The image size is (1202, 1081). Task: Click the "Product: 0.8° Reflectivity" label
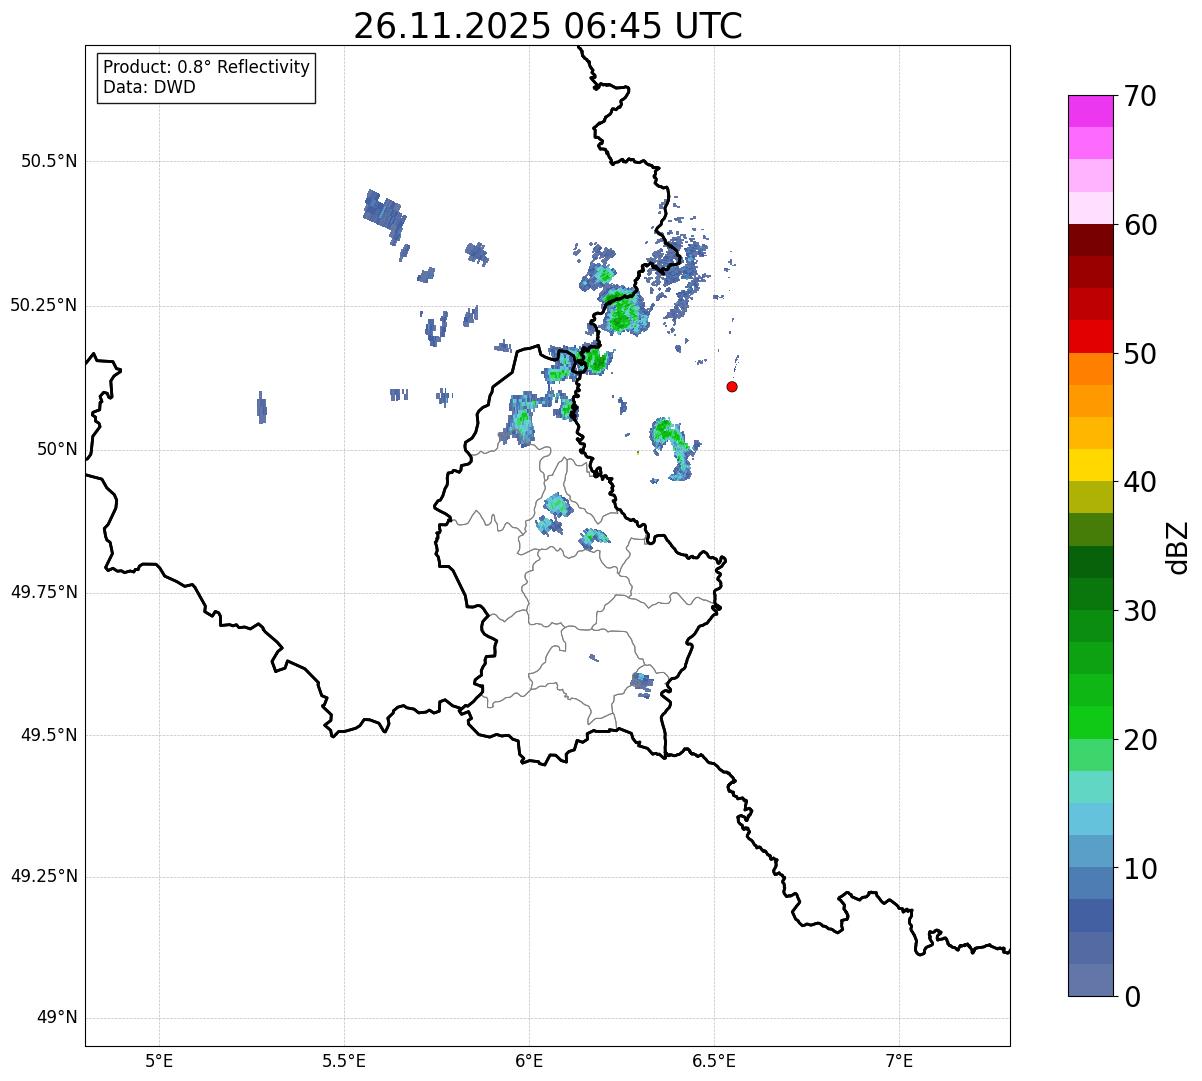click(x=207, y=67)
